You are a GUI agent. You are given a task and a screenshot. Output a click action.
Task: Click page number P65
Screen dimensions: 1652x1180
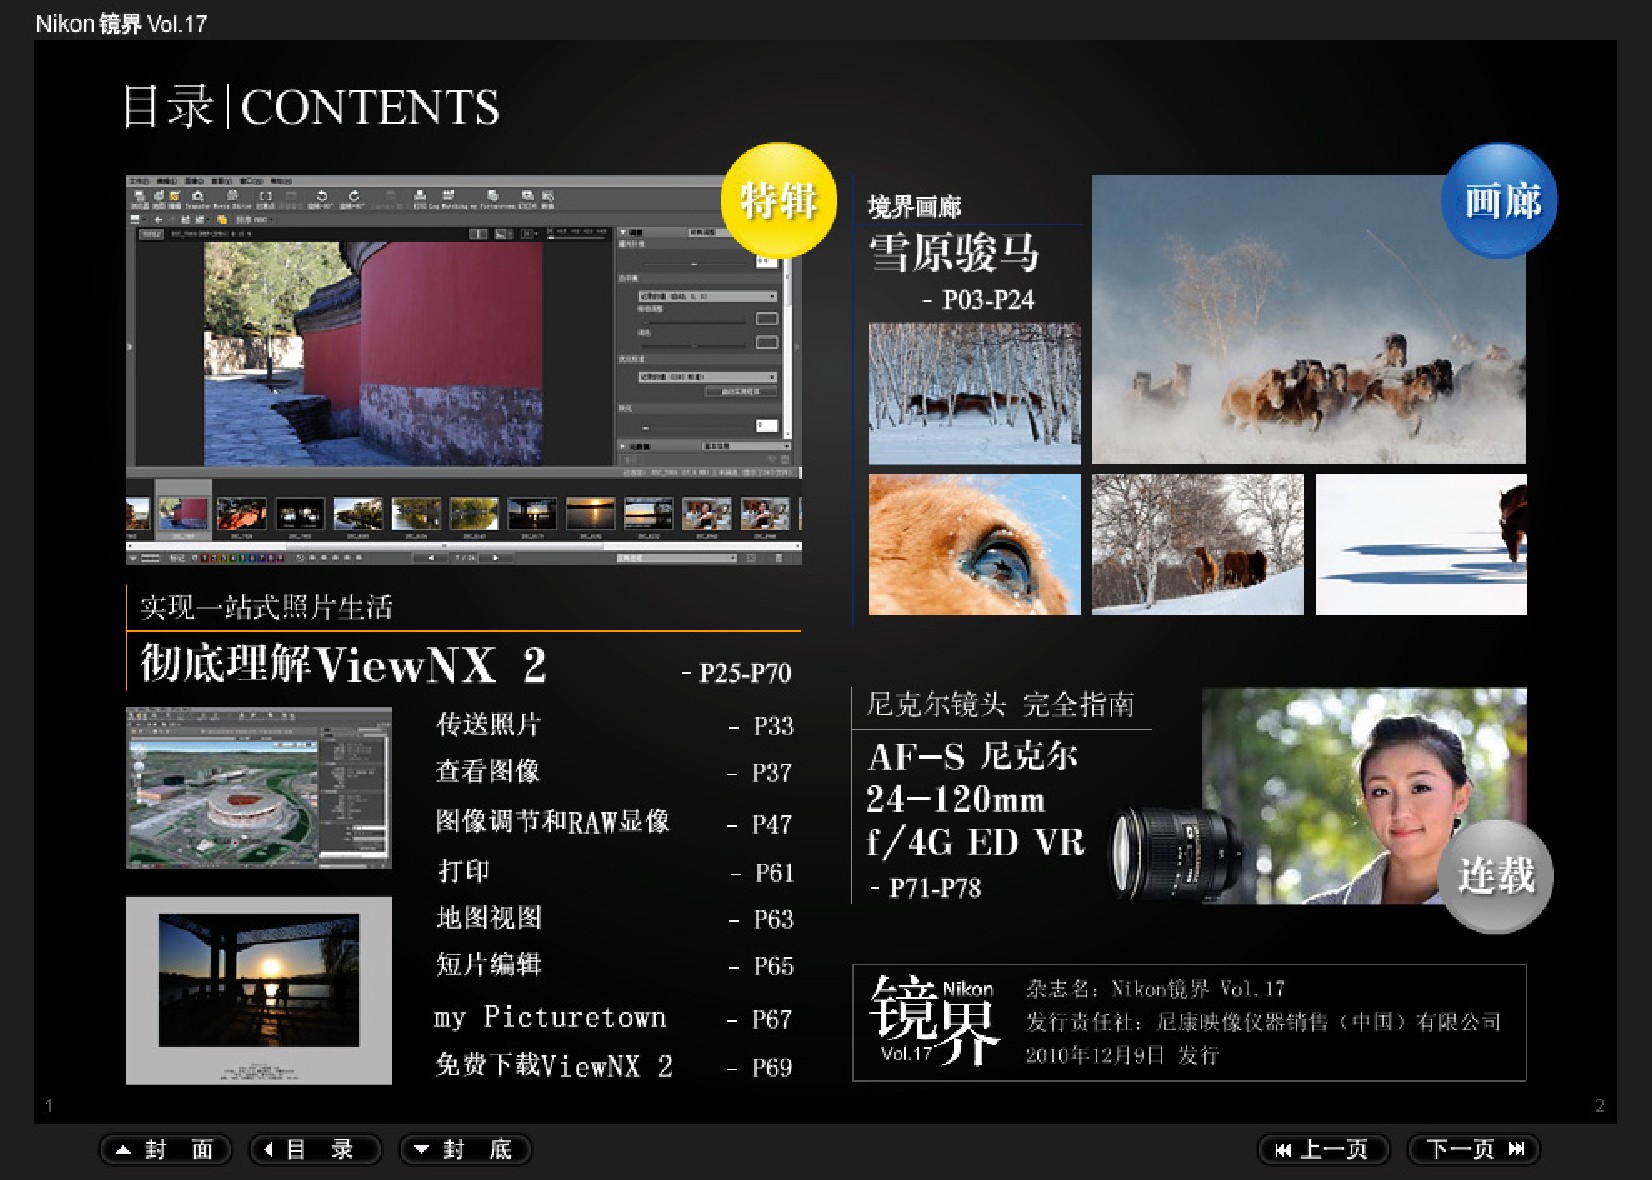[774, 966]
